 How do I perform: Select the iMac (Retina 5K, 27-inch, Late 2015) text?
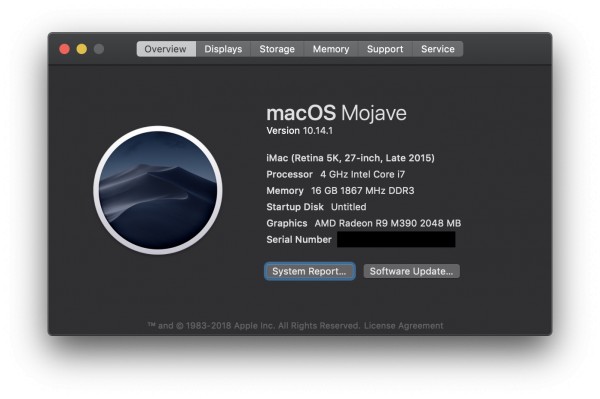tap(351, 158)
